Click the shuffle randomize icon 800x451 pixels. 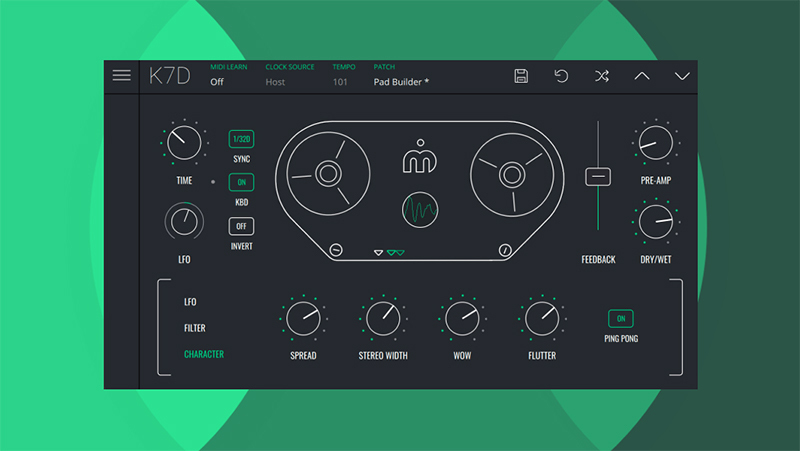(601, 76)
